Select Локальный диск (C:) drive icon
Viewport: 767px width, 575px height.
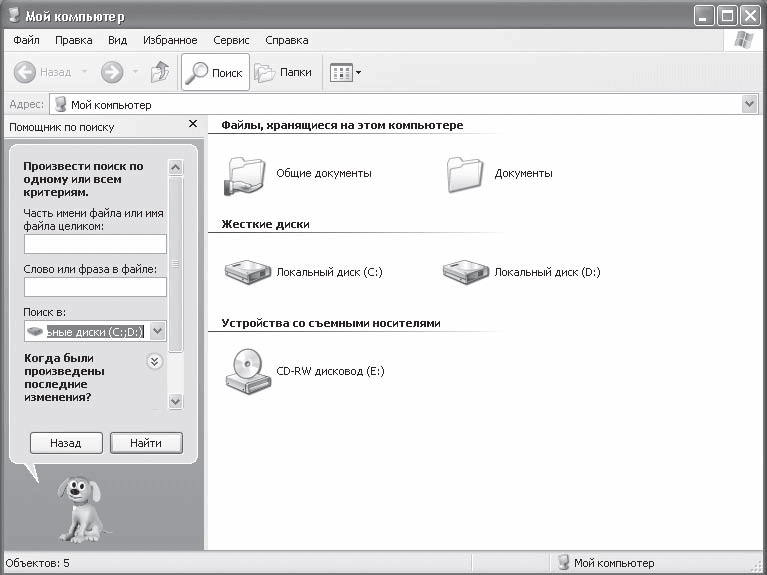coord(248,272)
